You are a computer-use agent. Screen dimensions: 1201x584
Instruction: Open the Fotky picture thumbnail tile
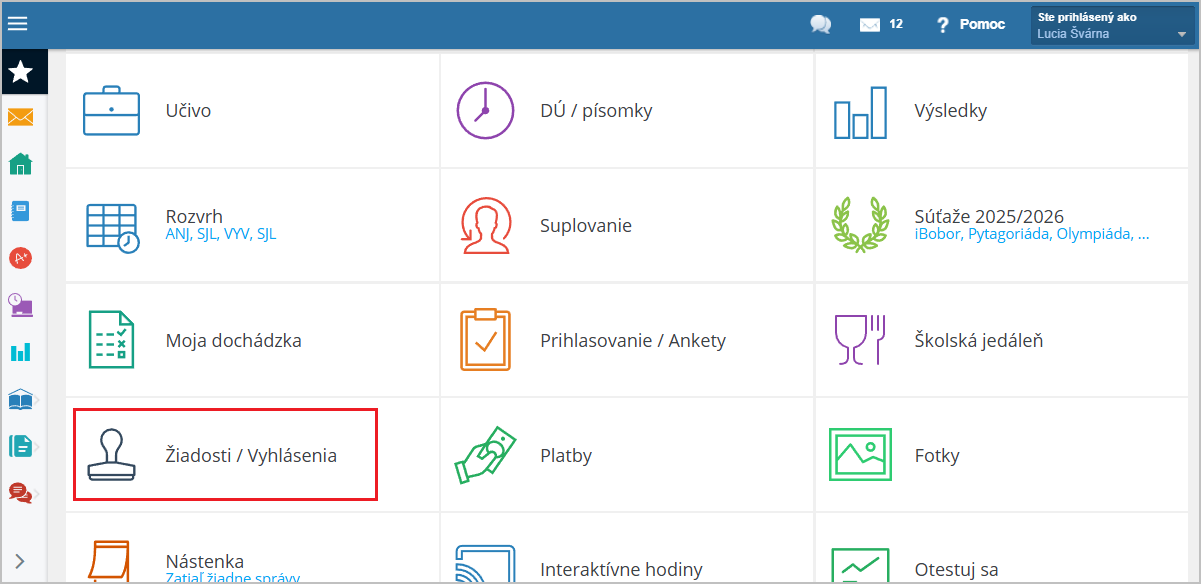click(860, 455)
